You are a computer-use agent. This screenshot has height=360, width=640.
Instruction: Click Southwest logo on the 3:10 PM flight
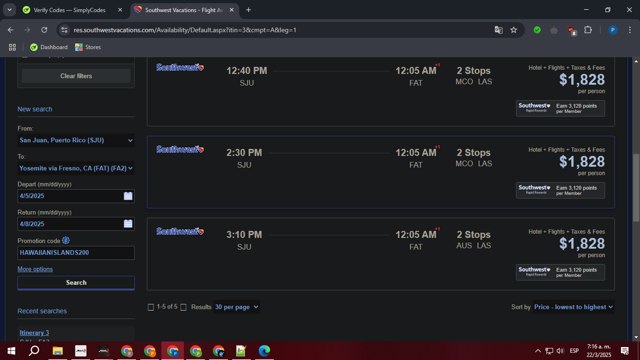click(x=180, y=231)
